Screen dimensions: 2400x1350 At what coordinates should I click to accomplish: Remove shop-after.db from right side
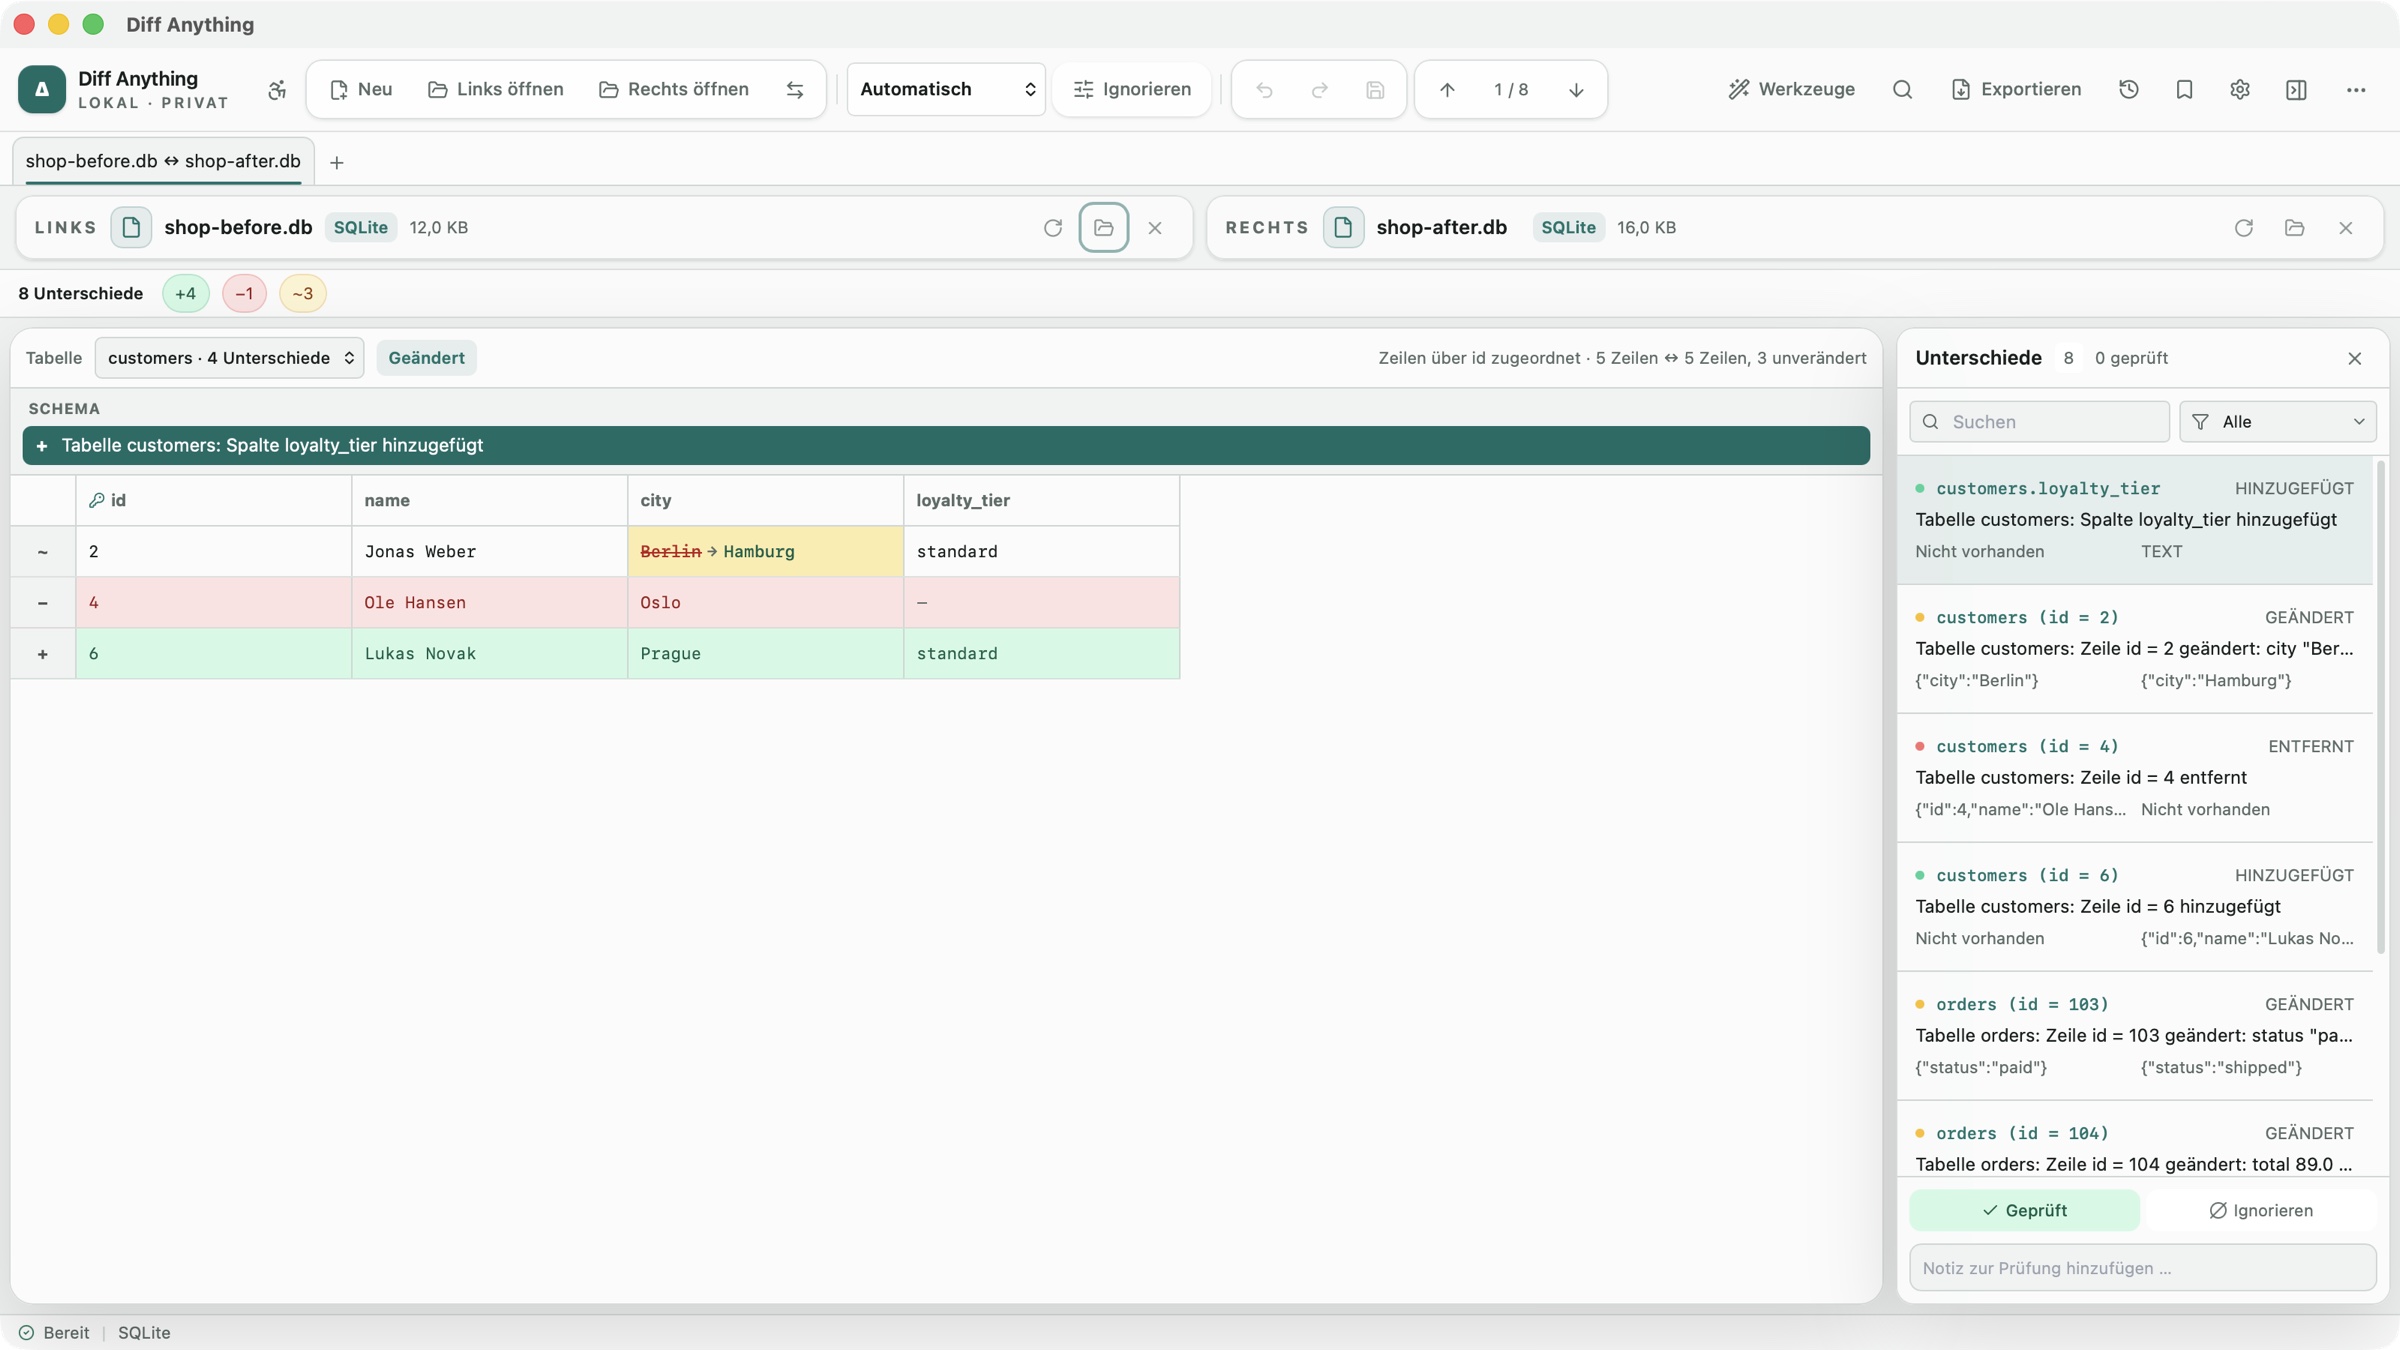pos(2346,228)
